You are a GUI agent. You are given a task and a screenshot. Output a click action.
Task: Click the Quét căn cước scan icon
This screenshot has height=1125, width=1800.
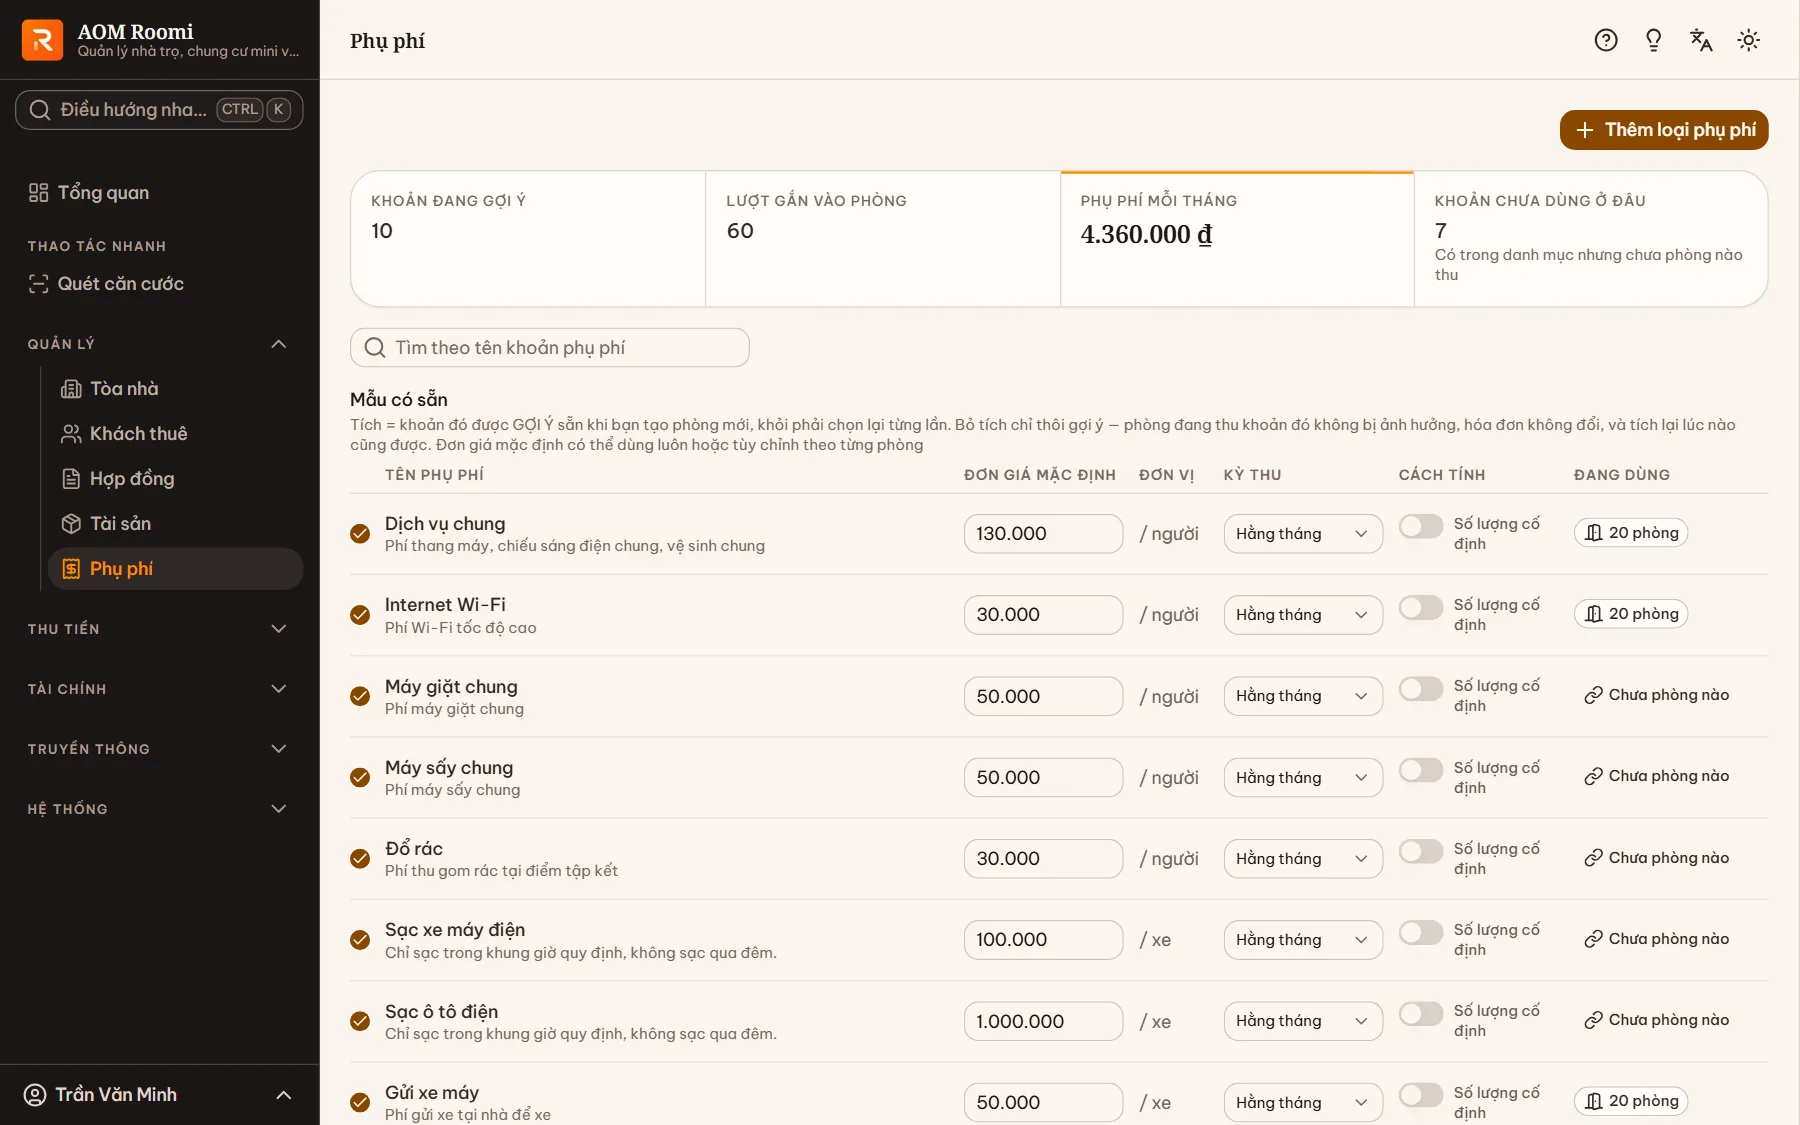tap(38, 284)
